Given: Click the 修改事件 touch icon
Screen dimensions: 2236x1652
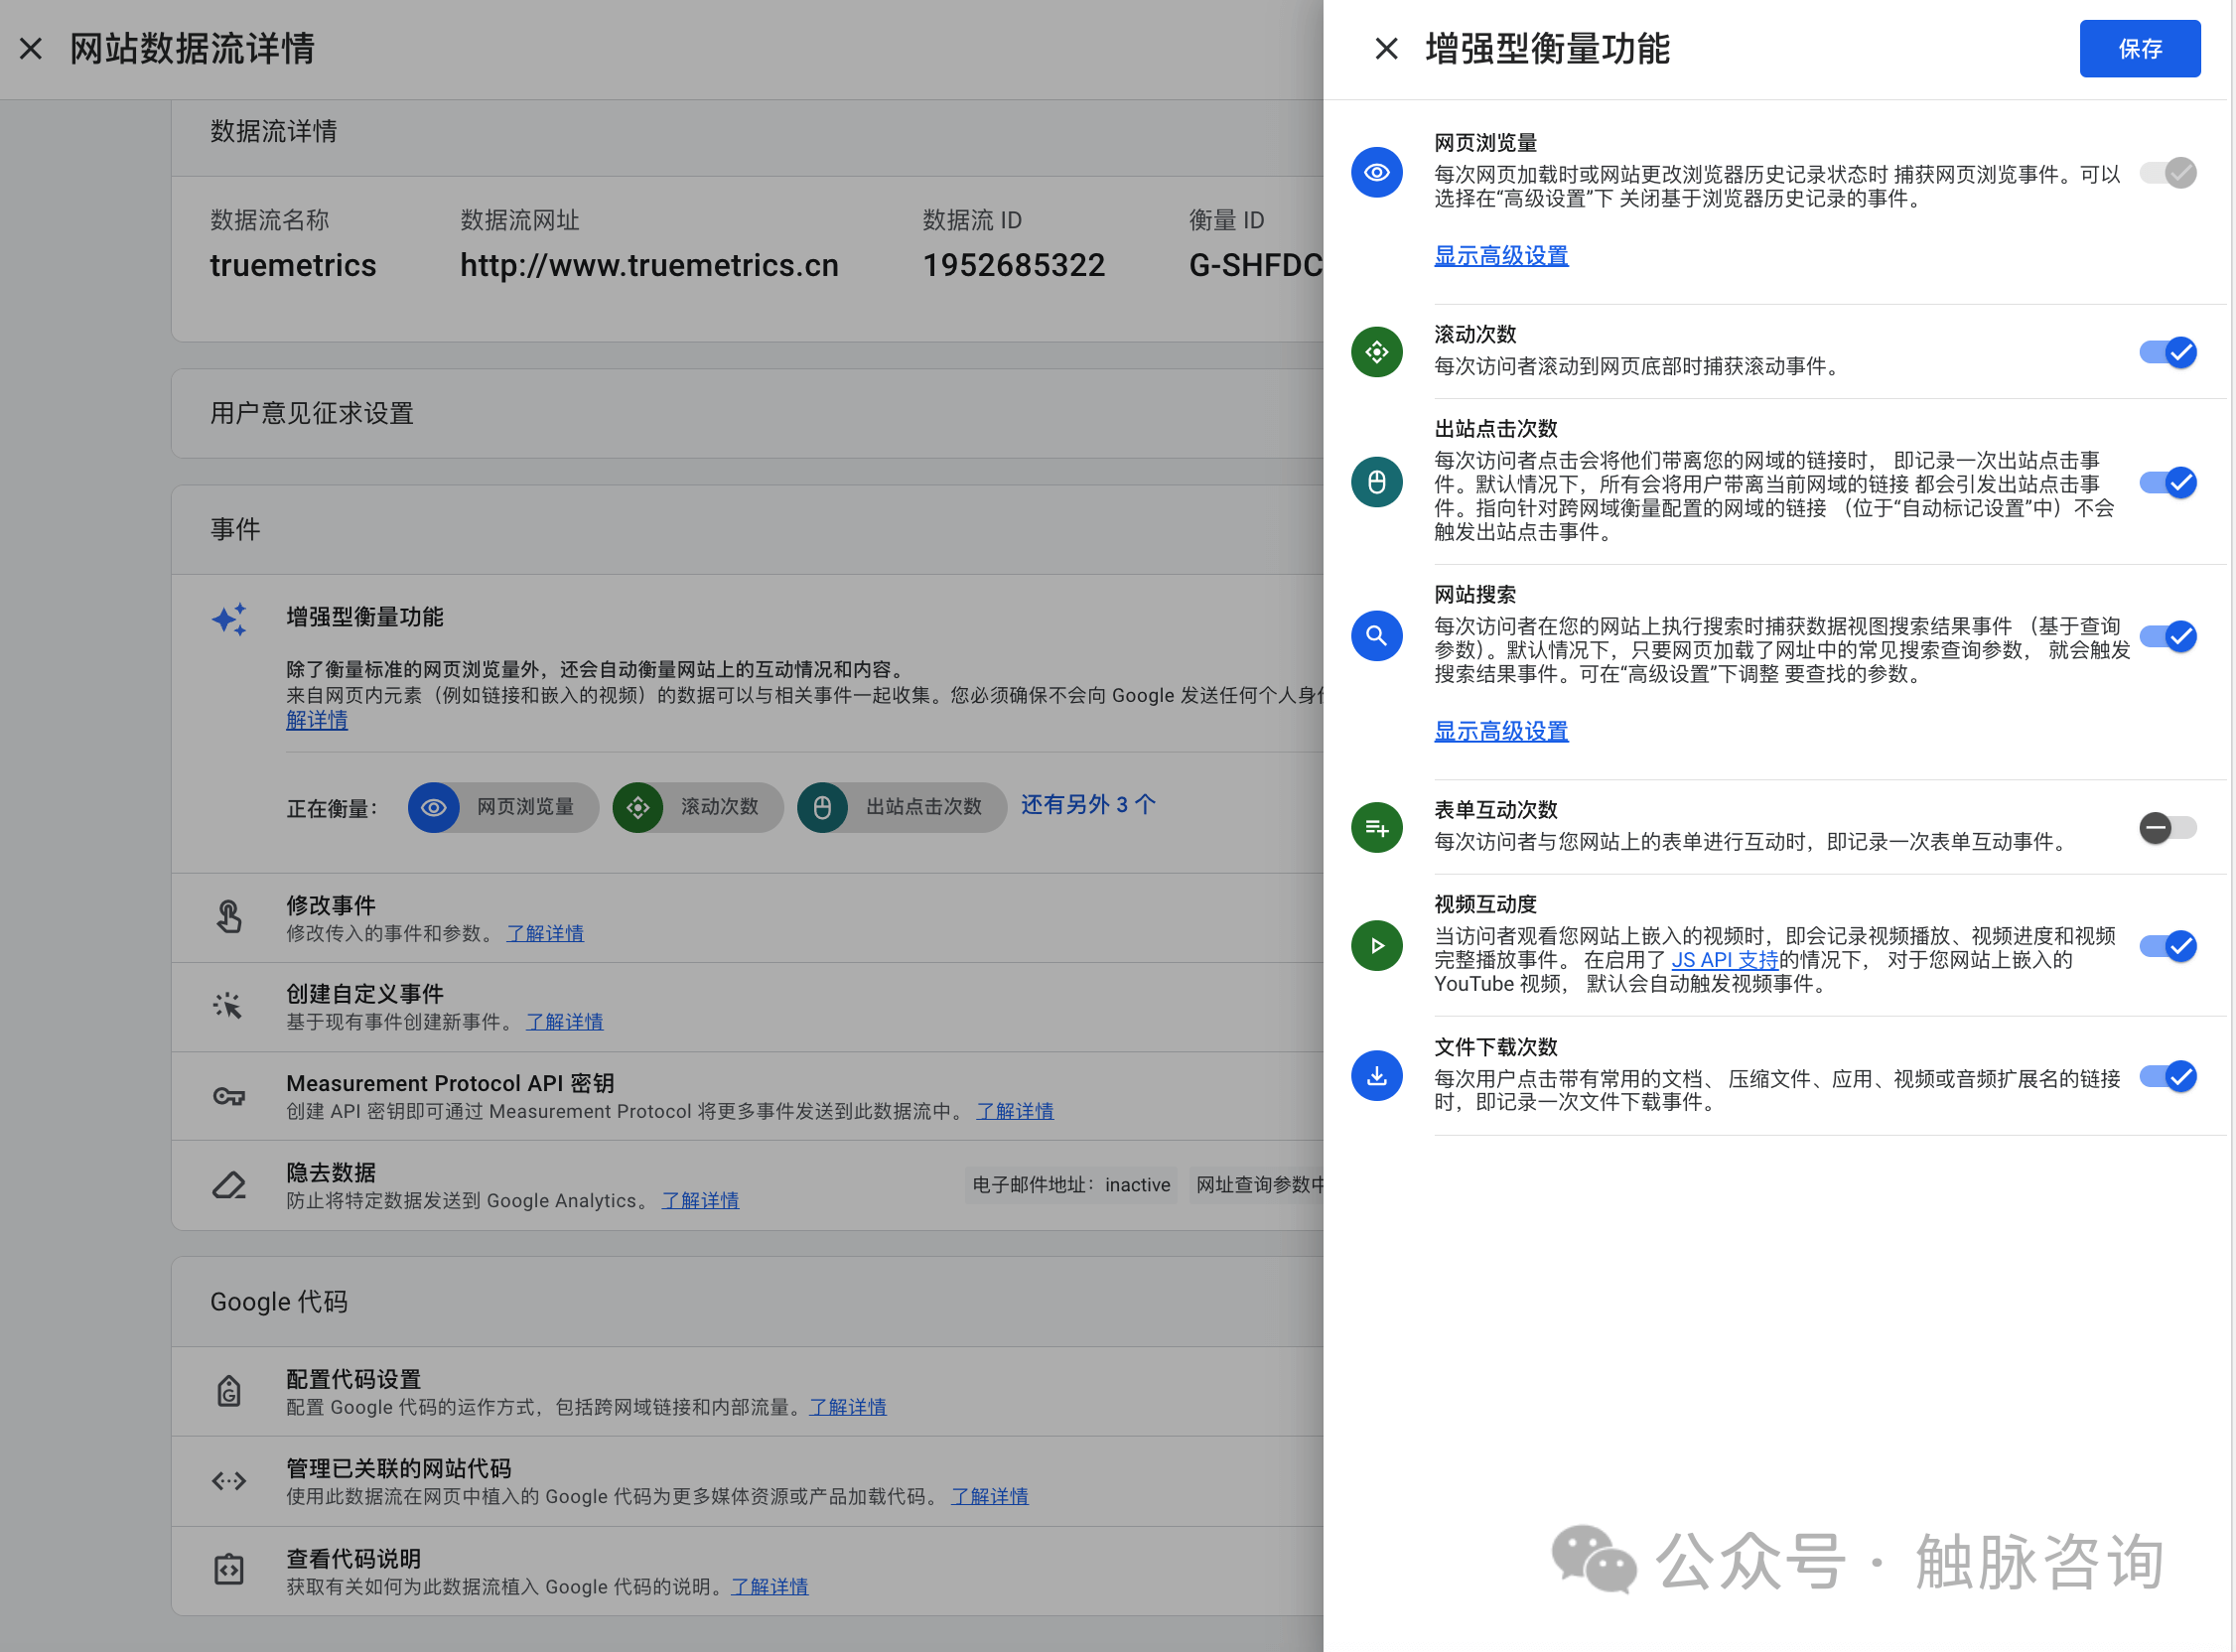Looking at the screenshot, I should pyautogui.click(x=229, y=916).
